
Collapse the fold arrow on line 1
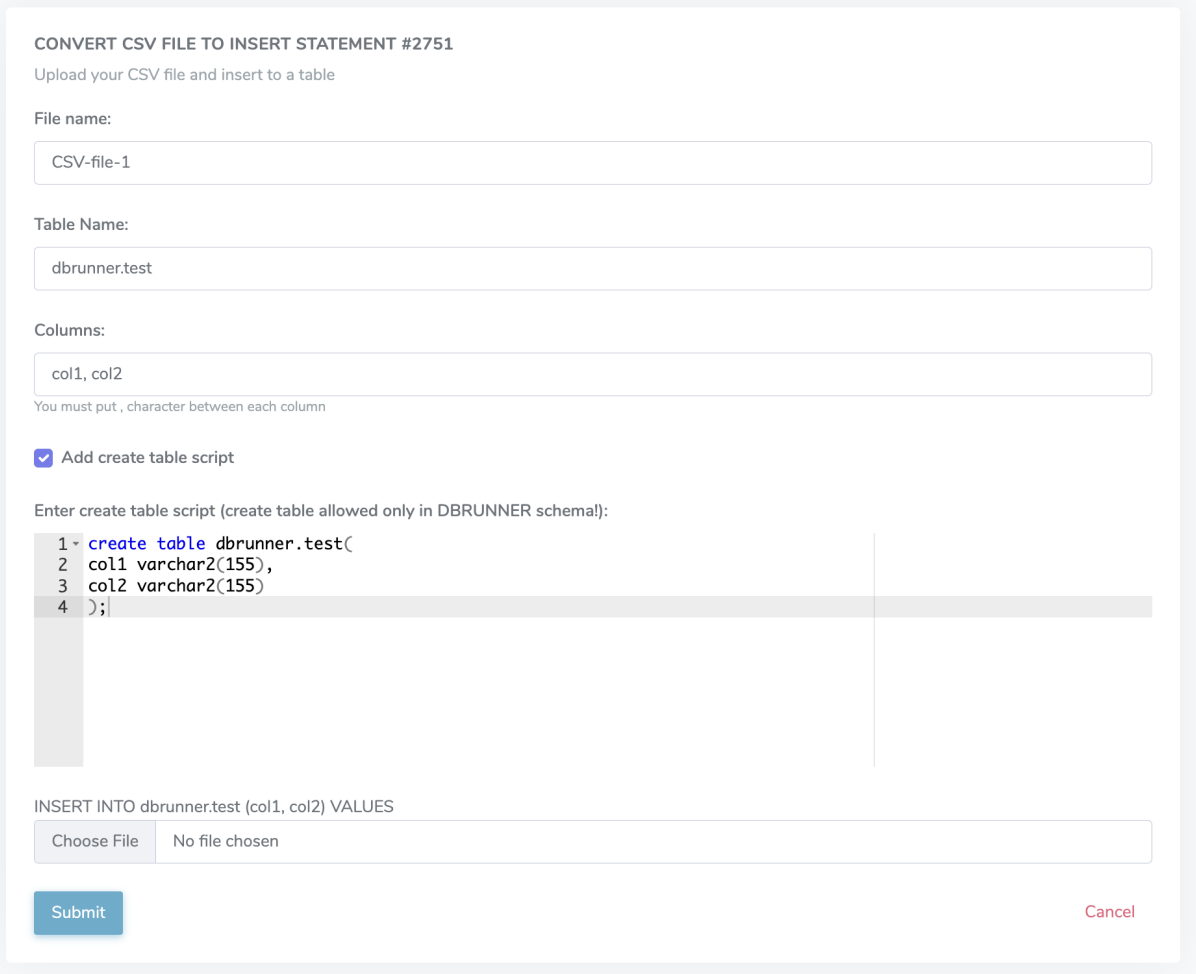coord(76,544)
